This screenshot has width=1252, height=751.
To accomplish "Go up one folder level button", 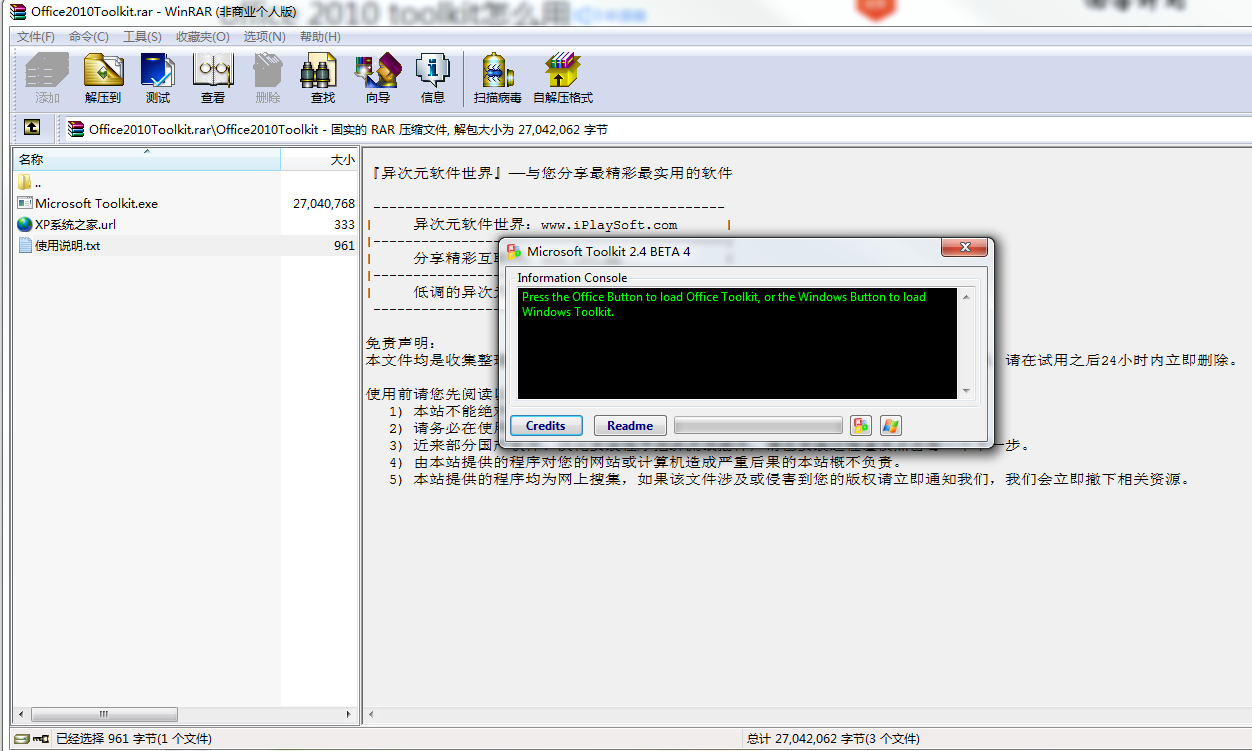I will pos(32,128).
